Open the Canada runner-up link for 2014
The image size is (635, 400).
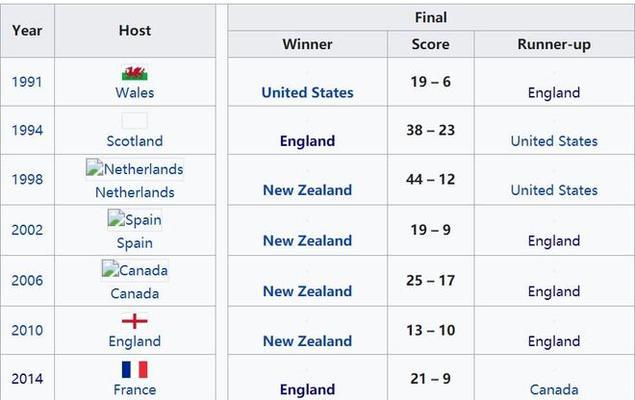(x=554, y=389)
